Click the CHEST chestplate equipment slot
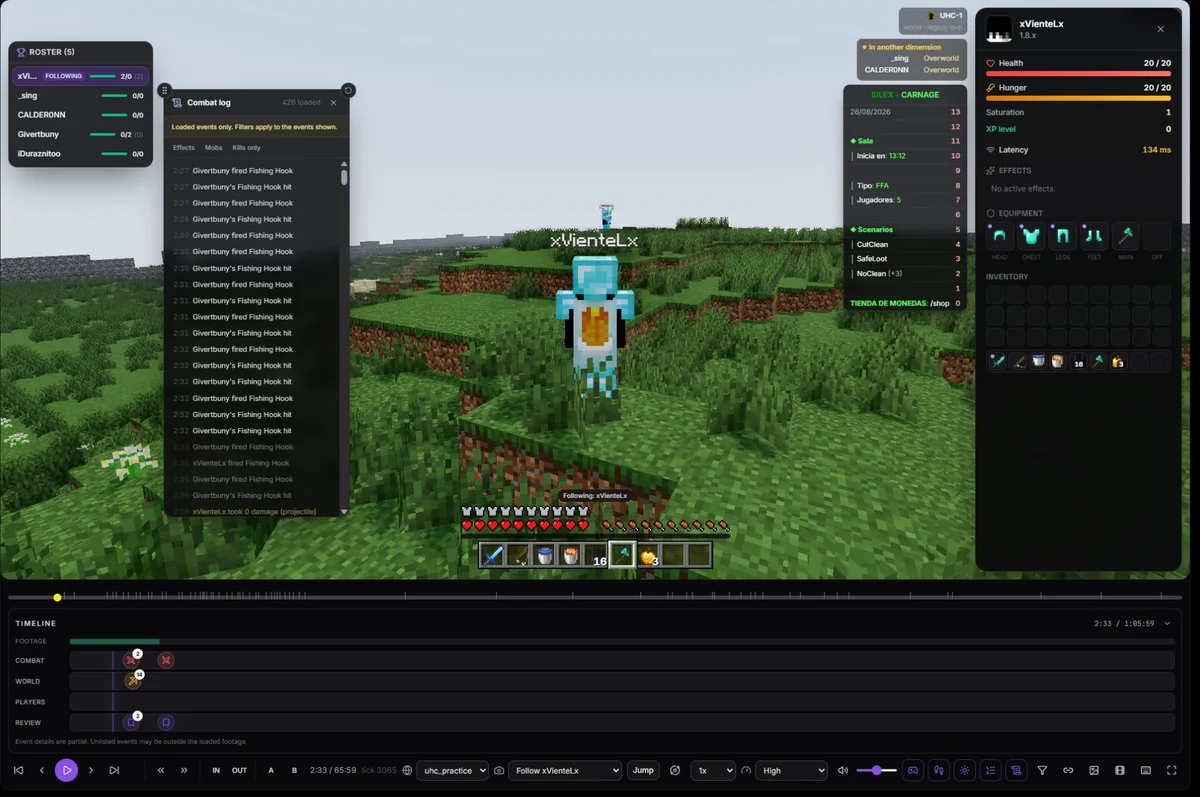Viewport: 1200px width, 797px height. (1031, 237)
